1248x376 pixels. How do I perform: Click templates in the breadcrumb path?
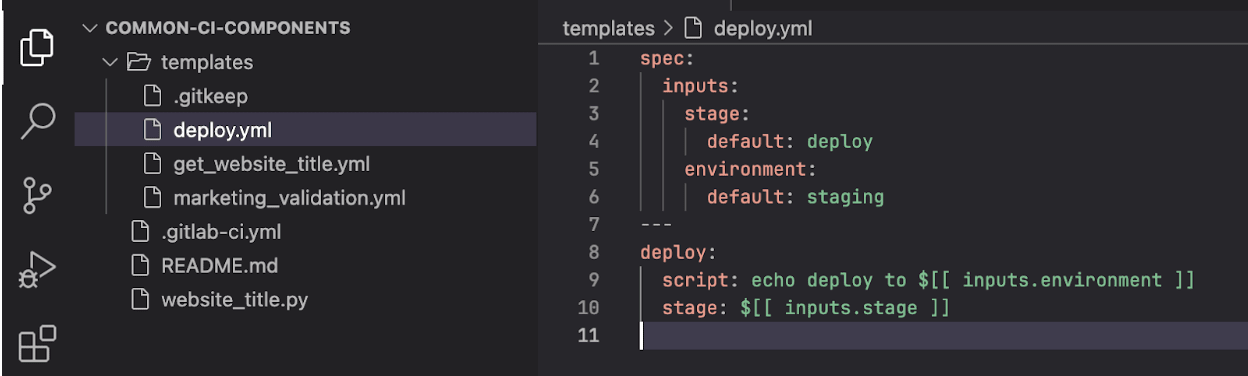[608, 28]
